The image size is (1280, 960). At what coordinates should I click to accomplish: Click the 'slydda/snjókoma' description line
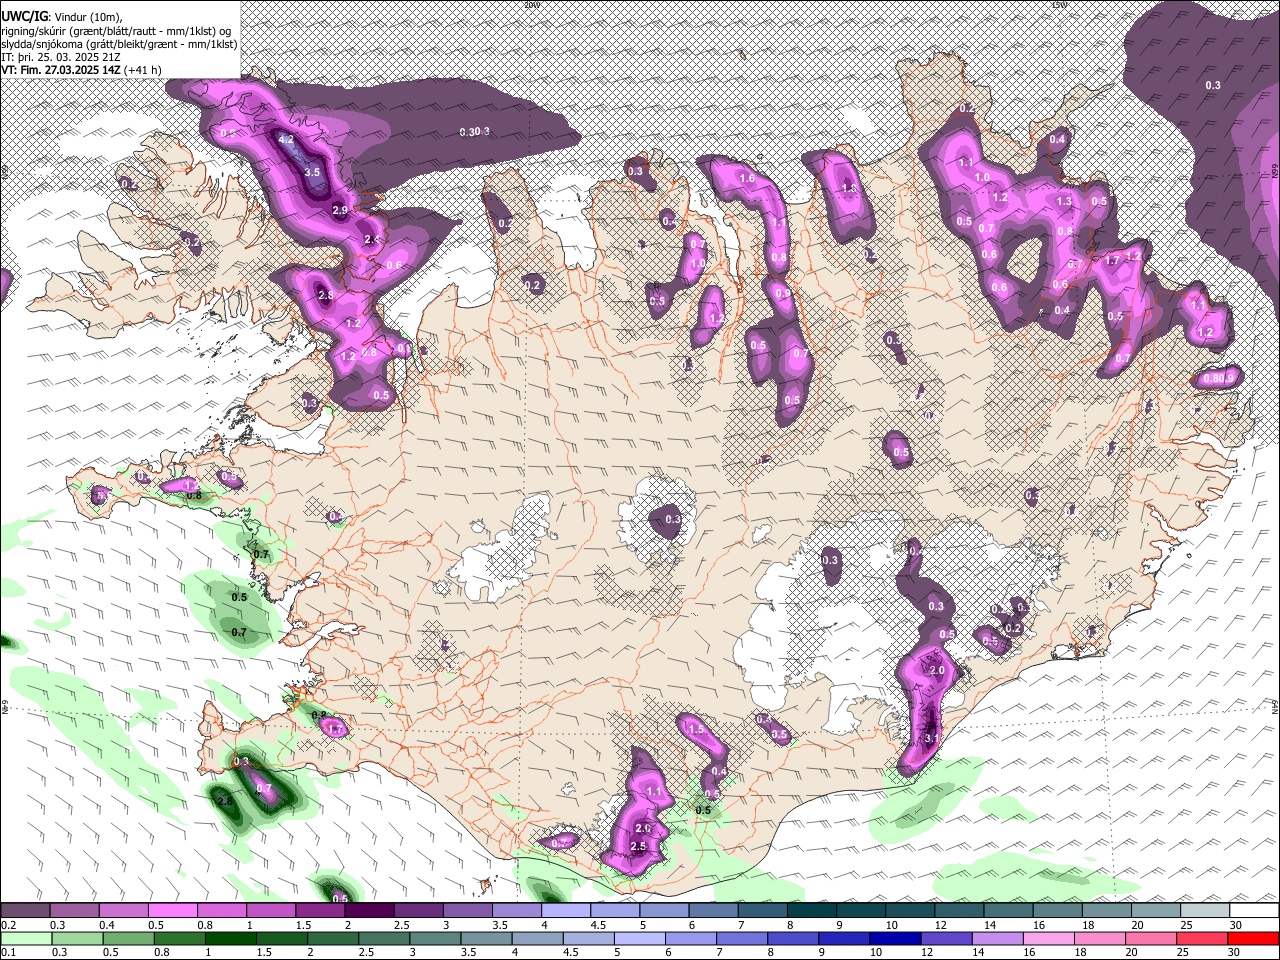point(119,44)
